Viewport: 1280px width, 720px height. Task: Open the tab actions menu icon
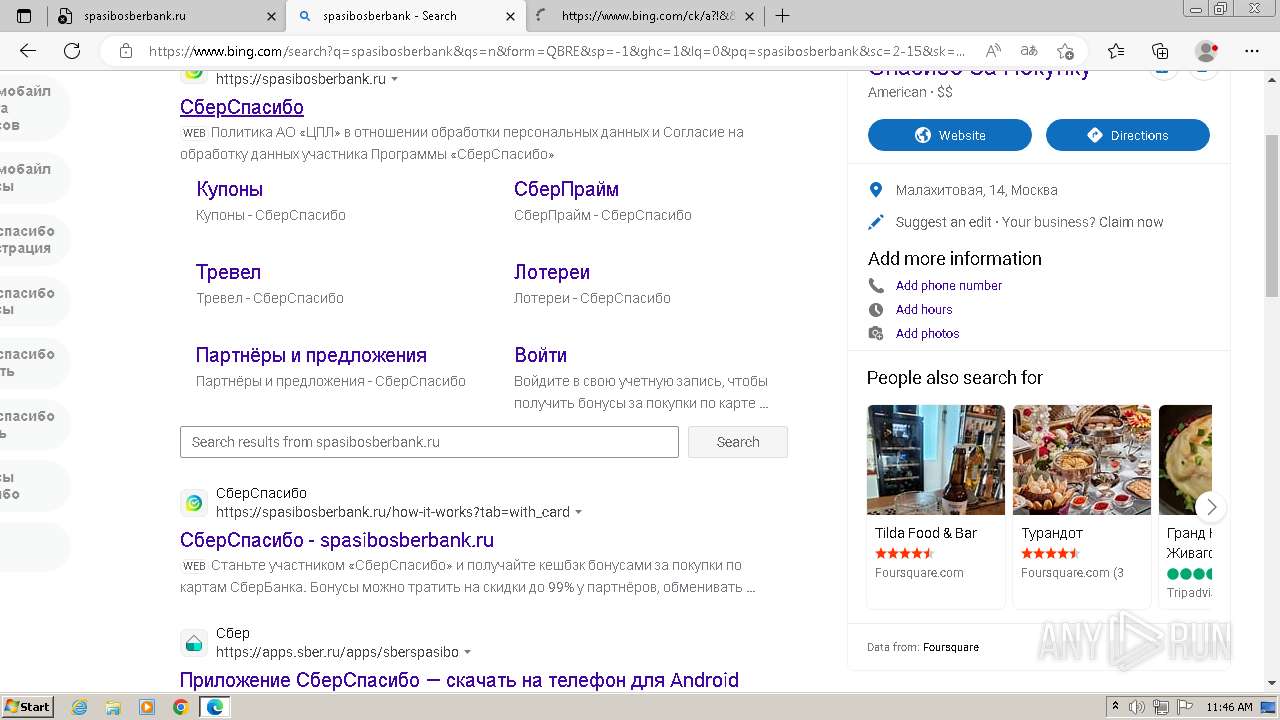coord(24,16)
